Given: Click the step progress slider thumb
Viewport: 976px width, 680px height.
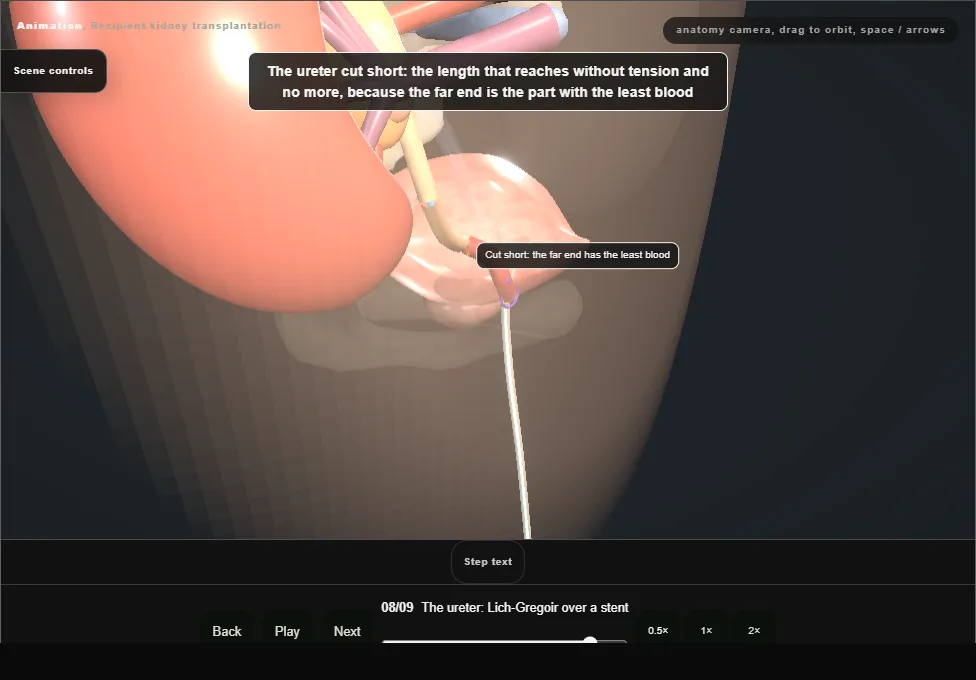Looking at the screenshot, I should coord(590,640).
